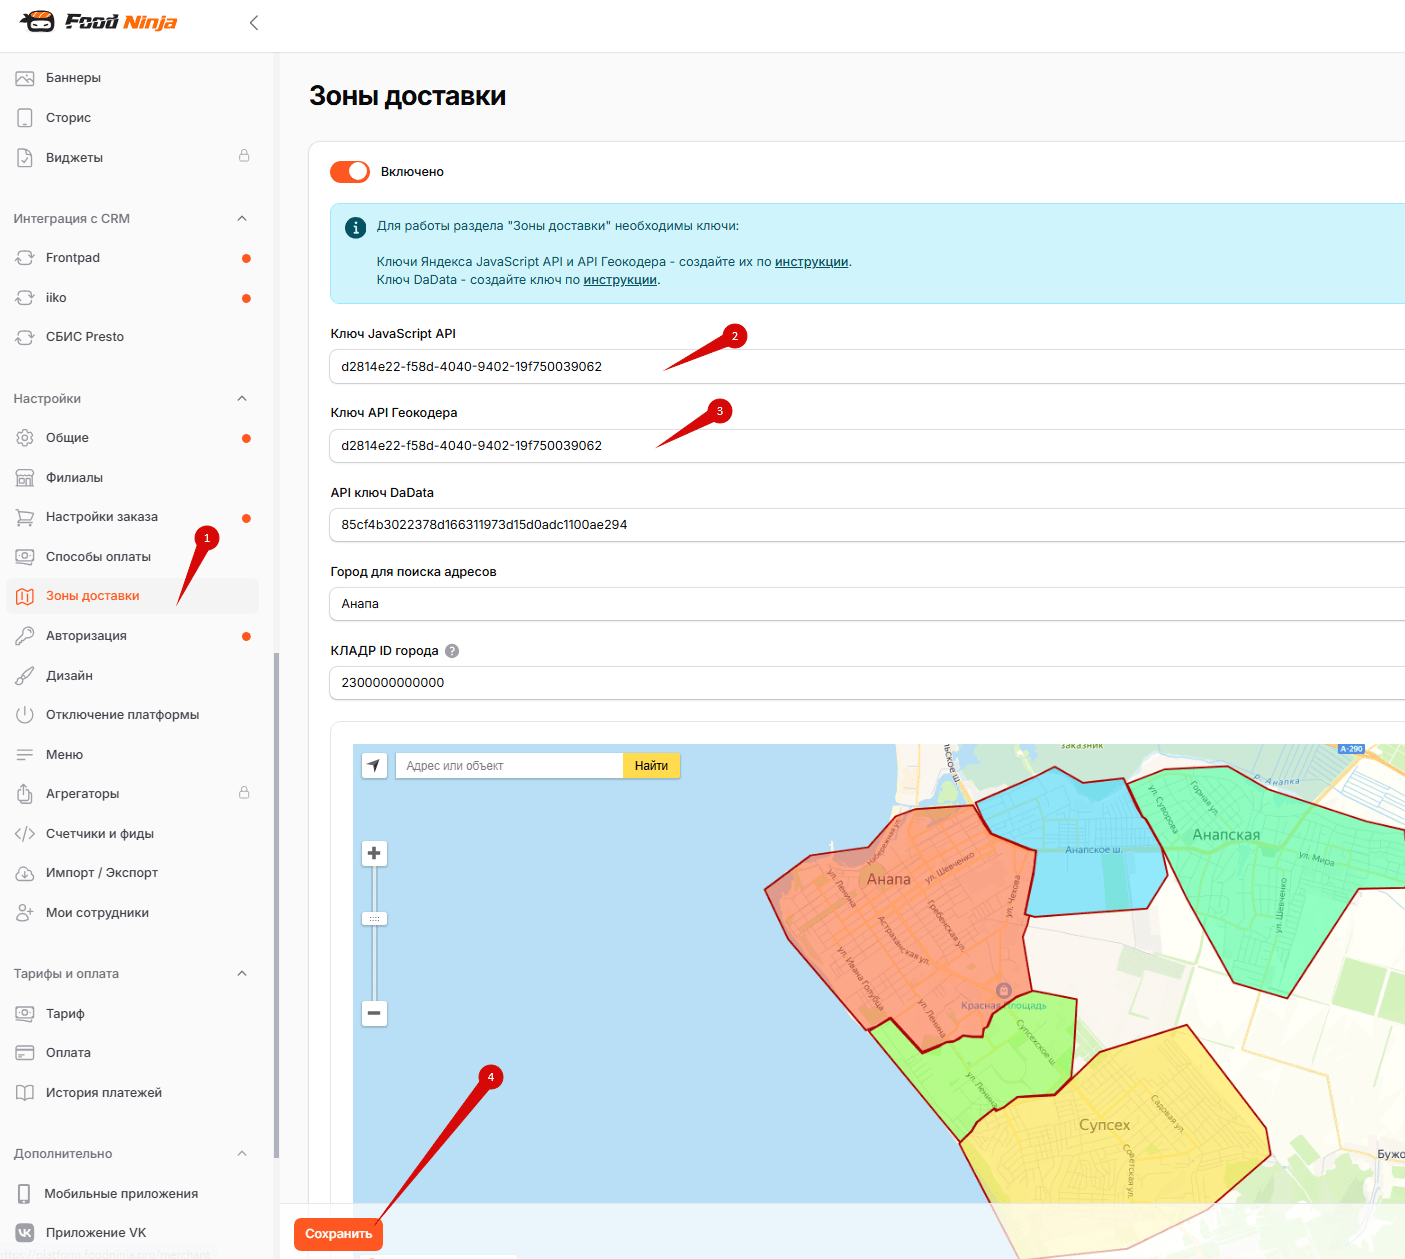Zoom in the map with plus button
1405x1259 pixels.
coord(374,853)
